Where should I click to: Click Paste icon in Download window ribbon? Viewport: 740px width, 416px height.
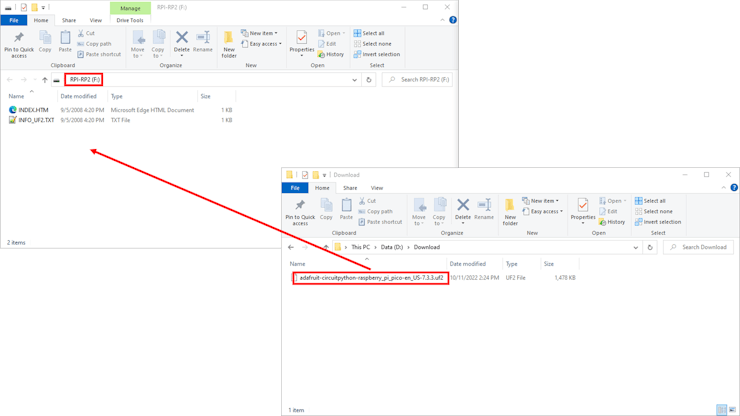click(x=346, y=209)
